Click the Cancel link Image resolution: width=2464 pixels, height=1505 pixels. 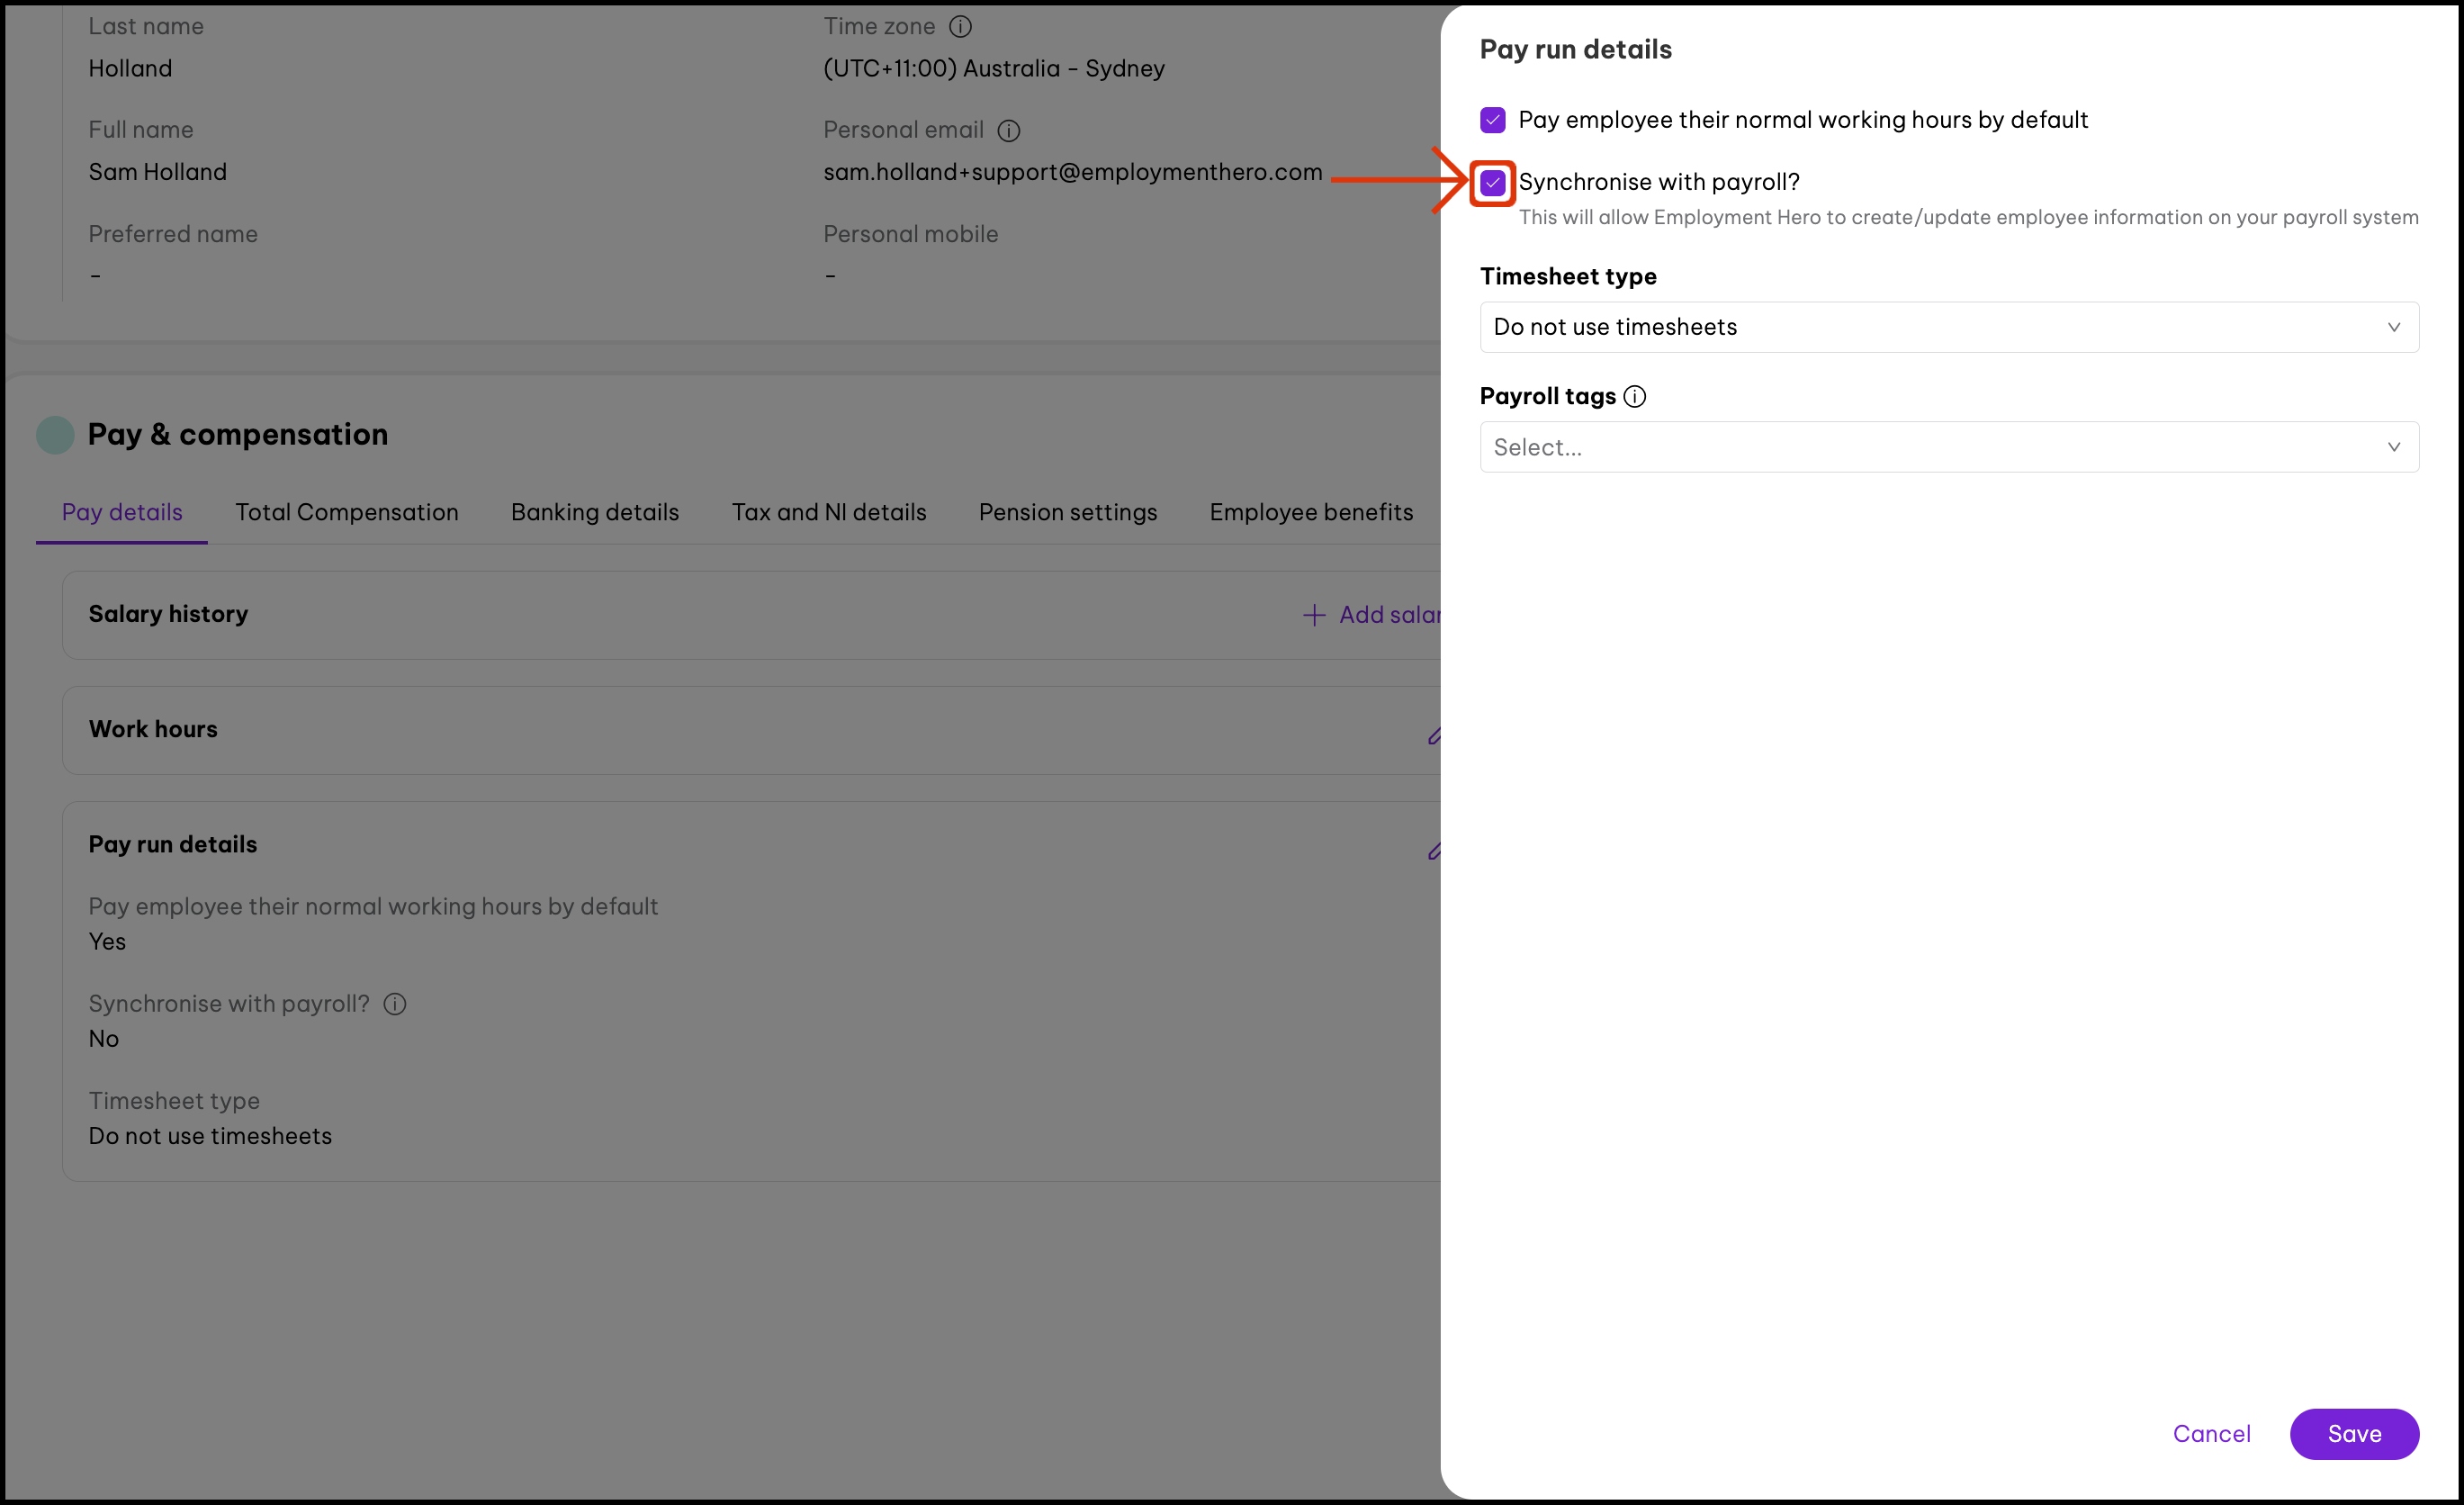pyautogui.click(x=2211, y=1434)
